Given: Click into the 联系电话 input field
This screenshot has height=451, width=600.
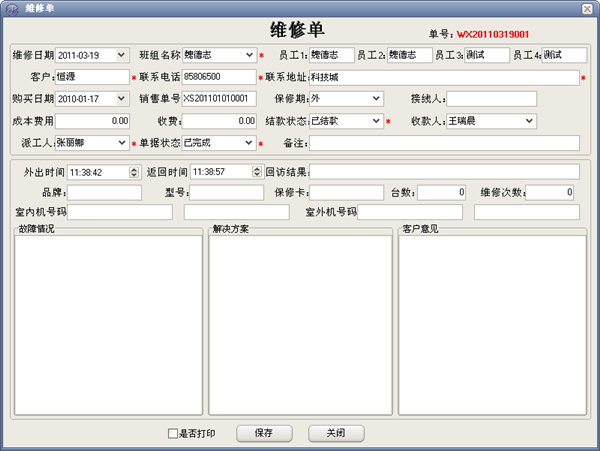Looking at the screenshot, I should click(219, 77).
